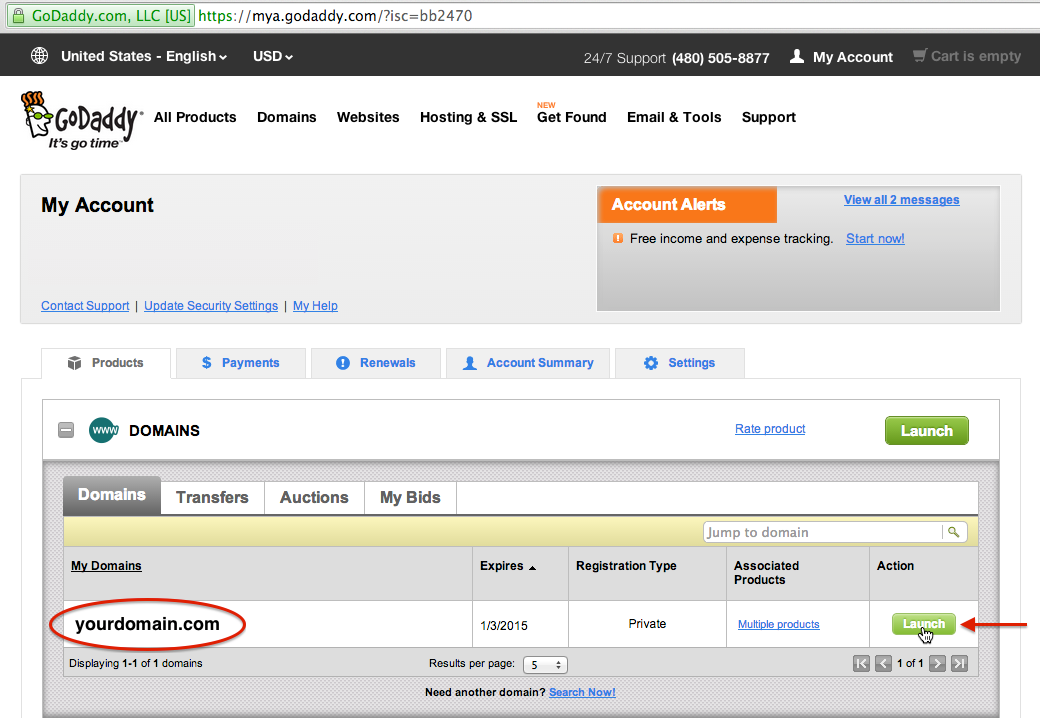Click the Cart is empty text
The image size is (1040, 718).
(976, 56)
